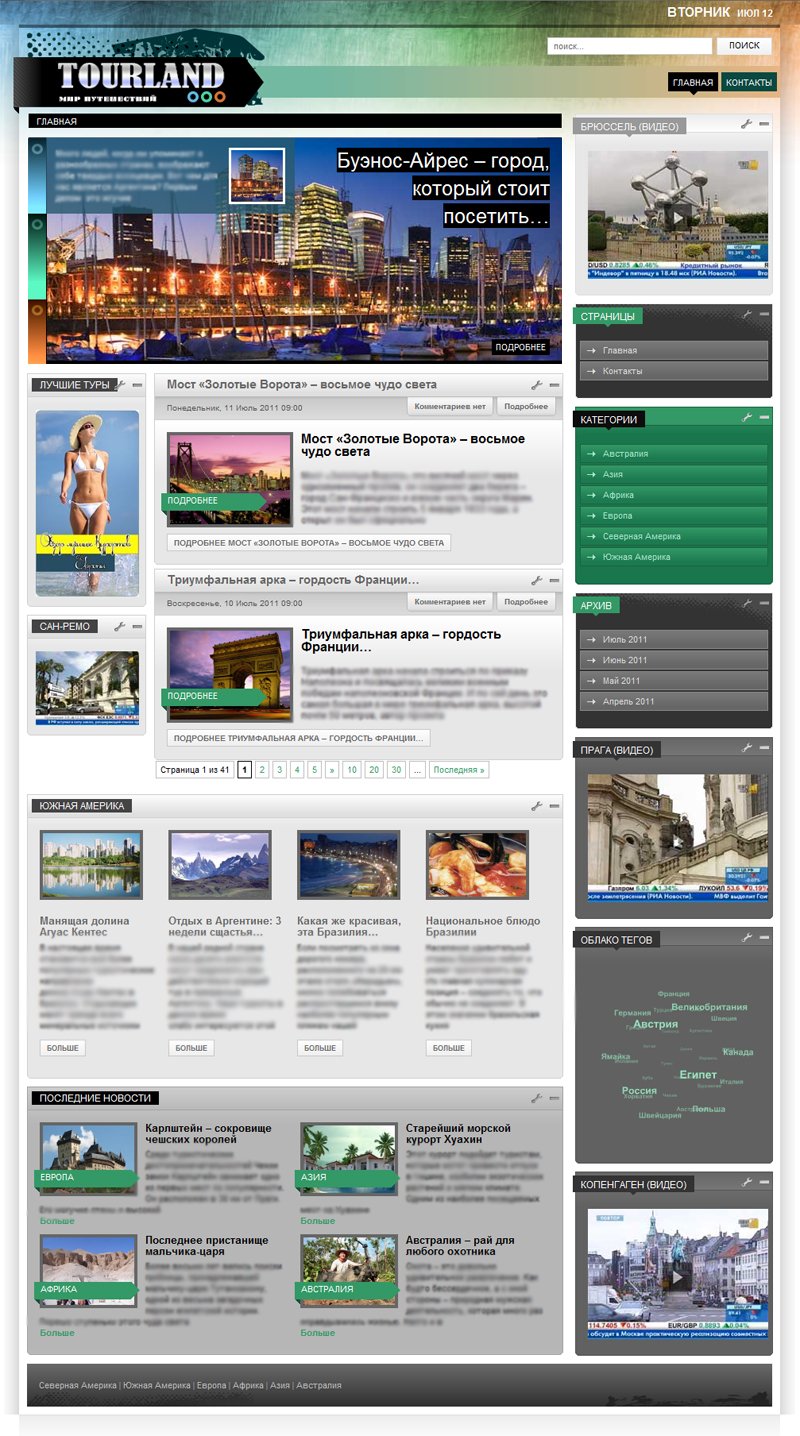Image resolution: width=800 pixels, height=1436 pixels.
Task: Click Комментариев нет on the Золотые Ворота post
Action: pyautogui.click(x=450, y=406)
